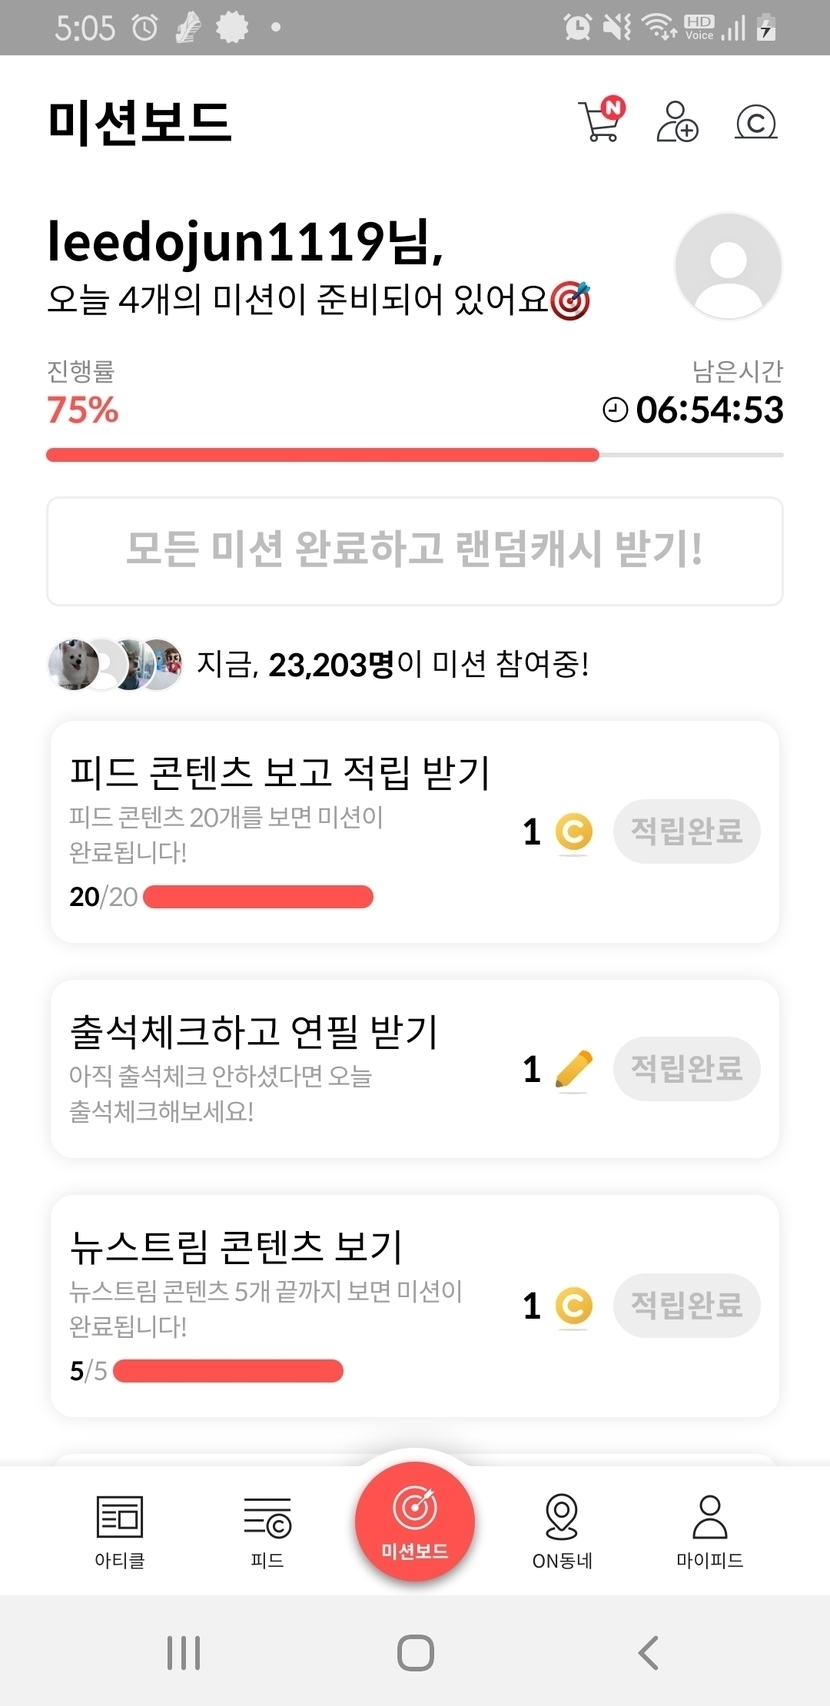830x1706 pixels.
Task: Tap 적립완료 button for feed content mission
Action: point(686,831)
